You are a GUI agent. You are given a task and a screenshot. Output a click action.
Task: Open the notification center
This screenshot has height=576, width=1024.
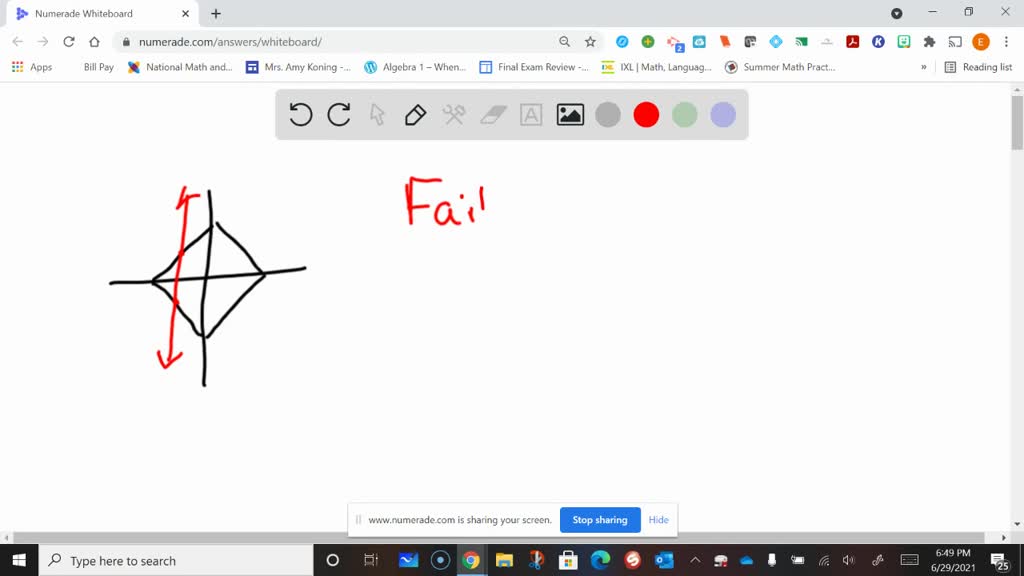click(x=999, y=560)
